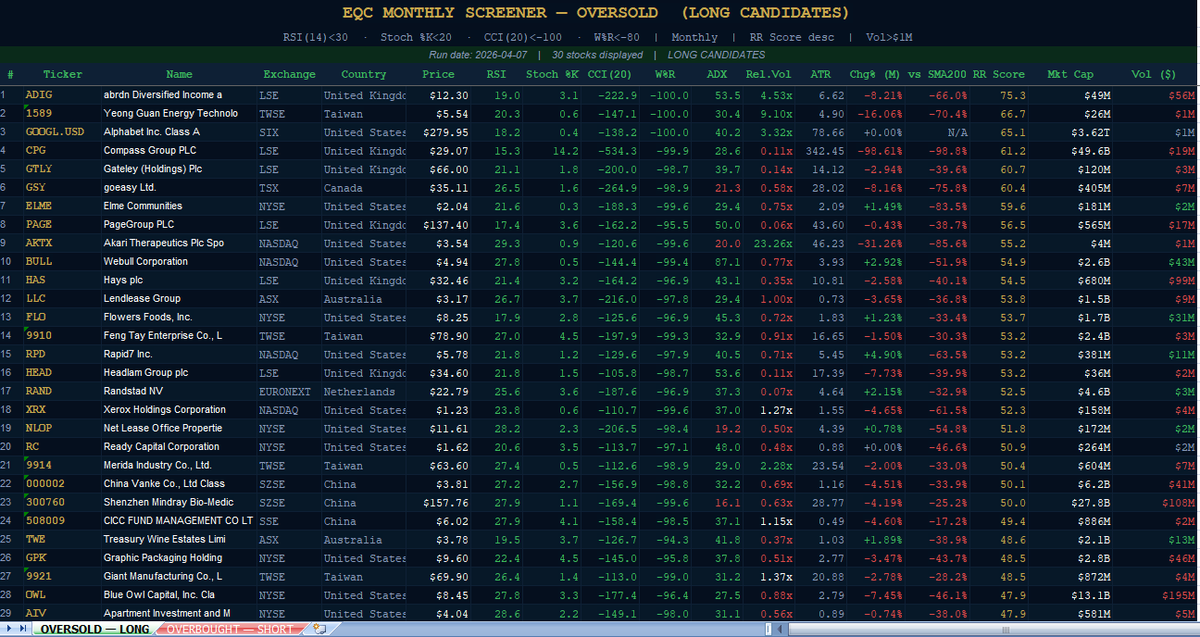Select ticker cell XRX

pyautogui.click(x=60, y=410)
